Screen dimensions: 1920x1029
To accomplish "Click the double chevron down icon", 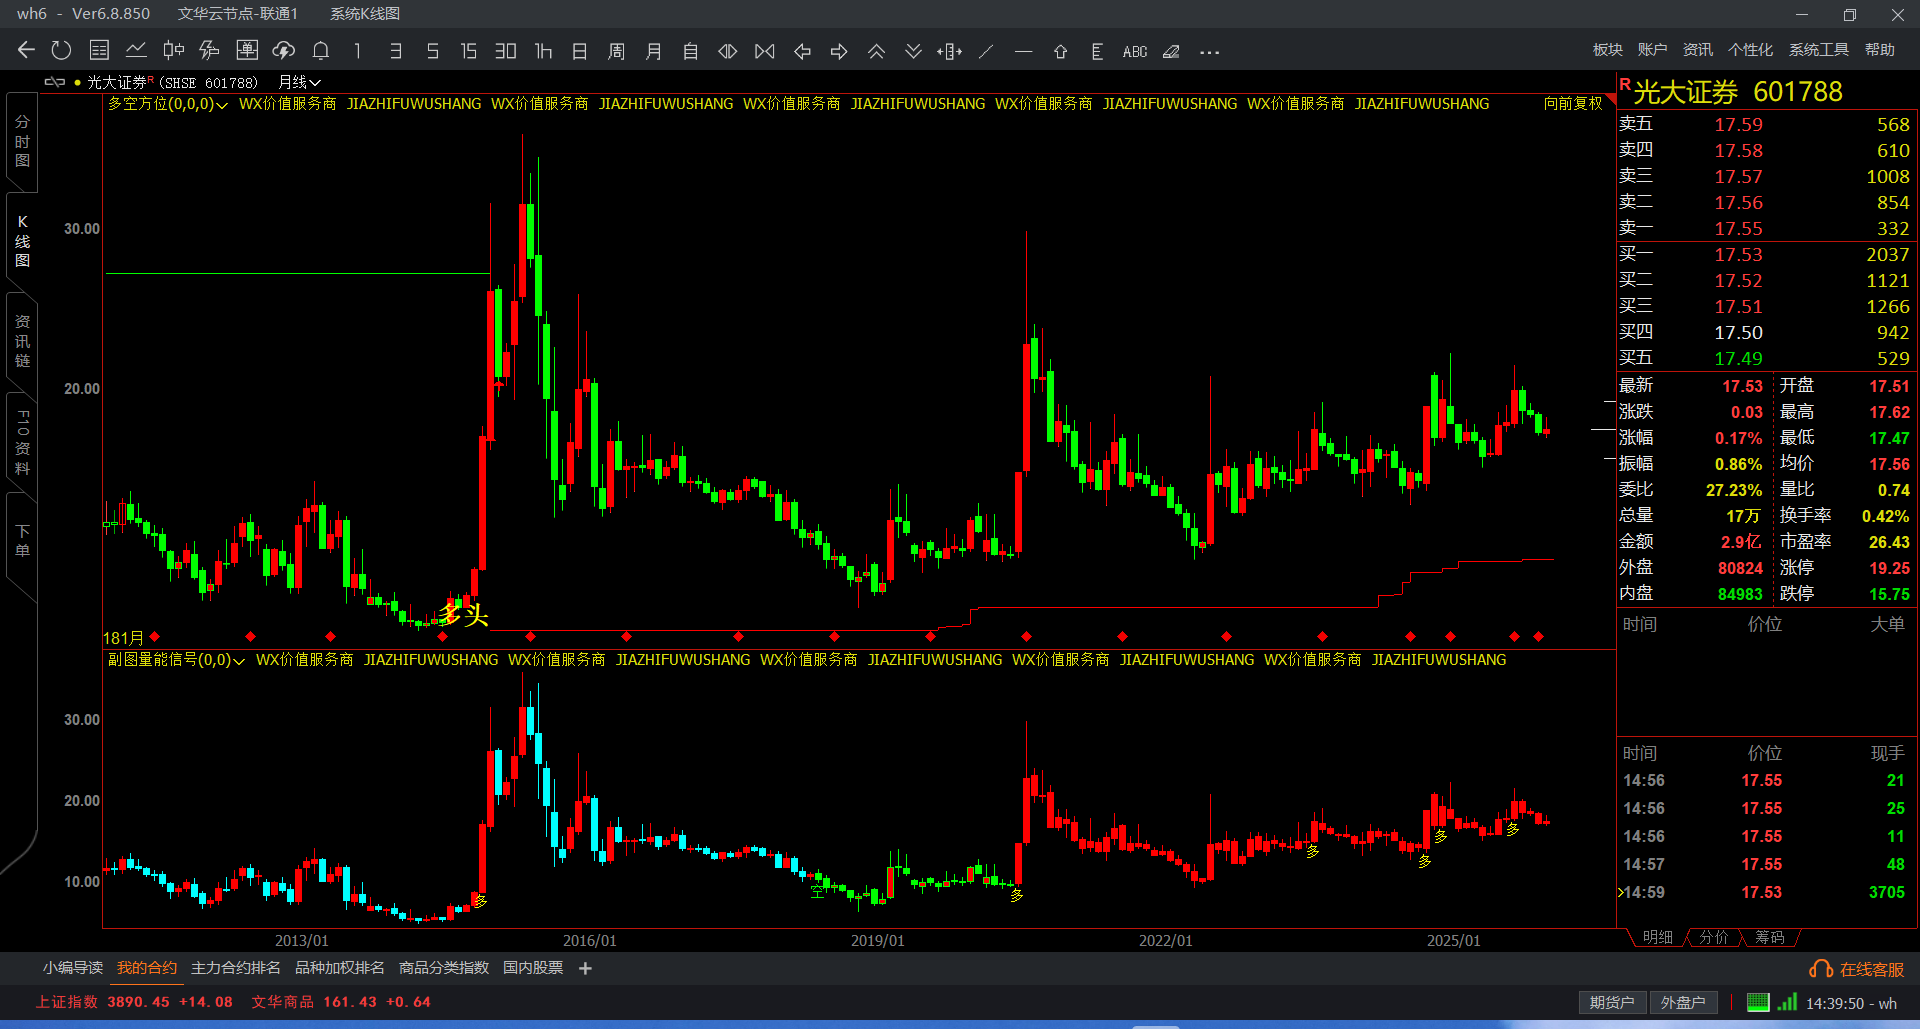I will click(913, 50).
